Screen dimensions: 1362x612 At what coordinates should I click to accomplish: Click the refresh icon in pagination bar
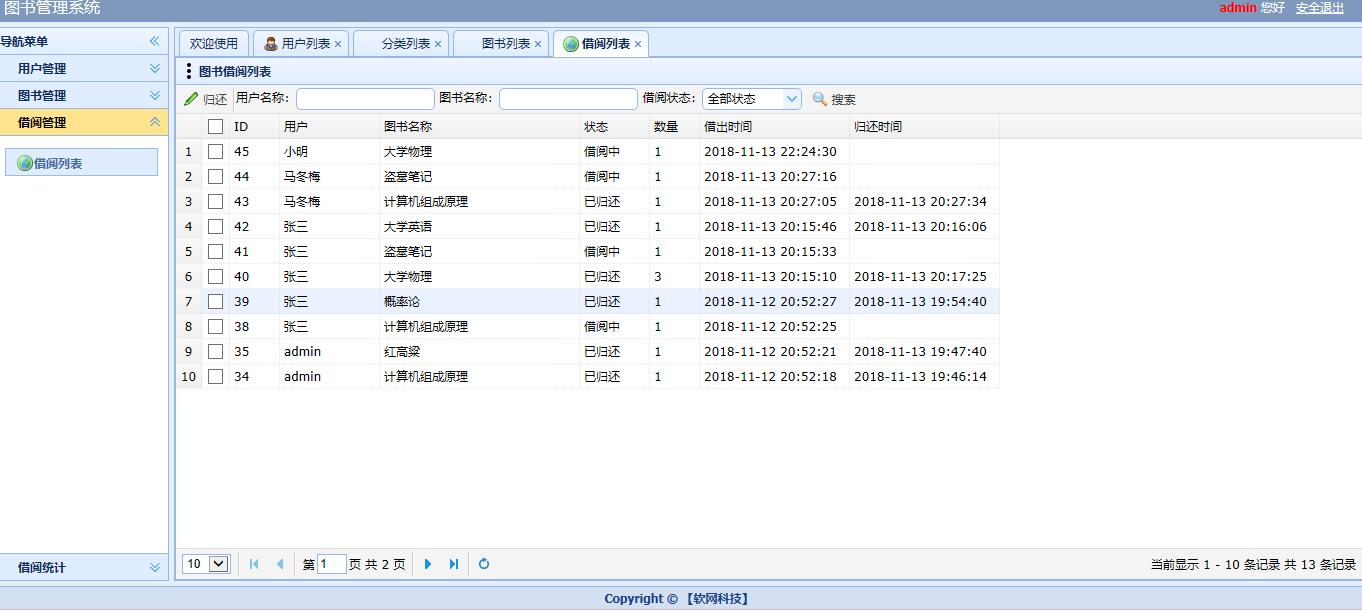coord(484,564)
